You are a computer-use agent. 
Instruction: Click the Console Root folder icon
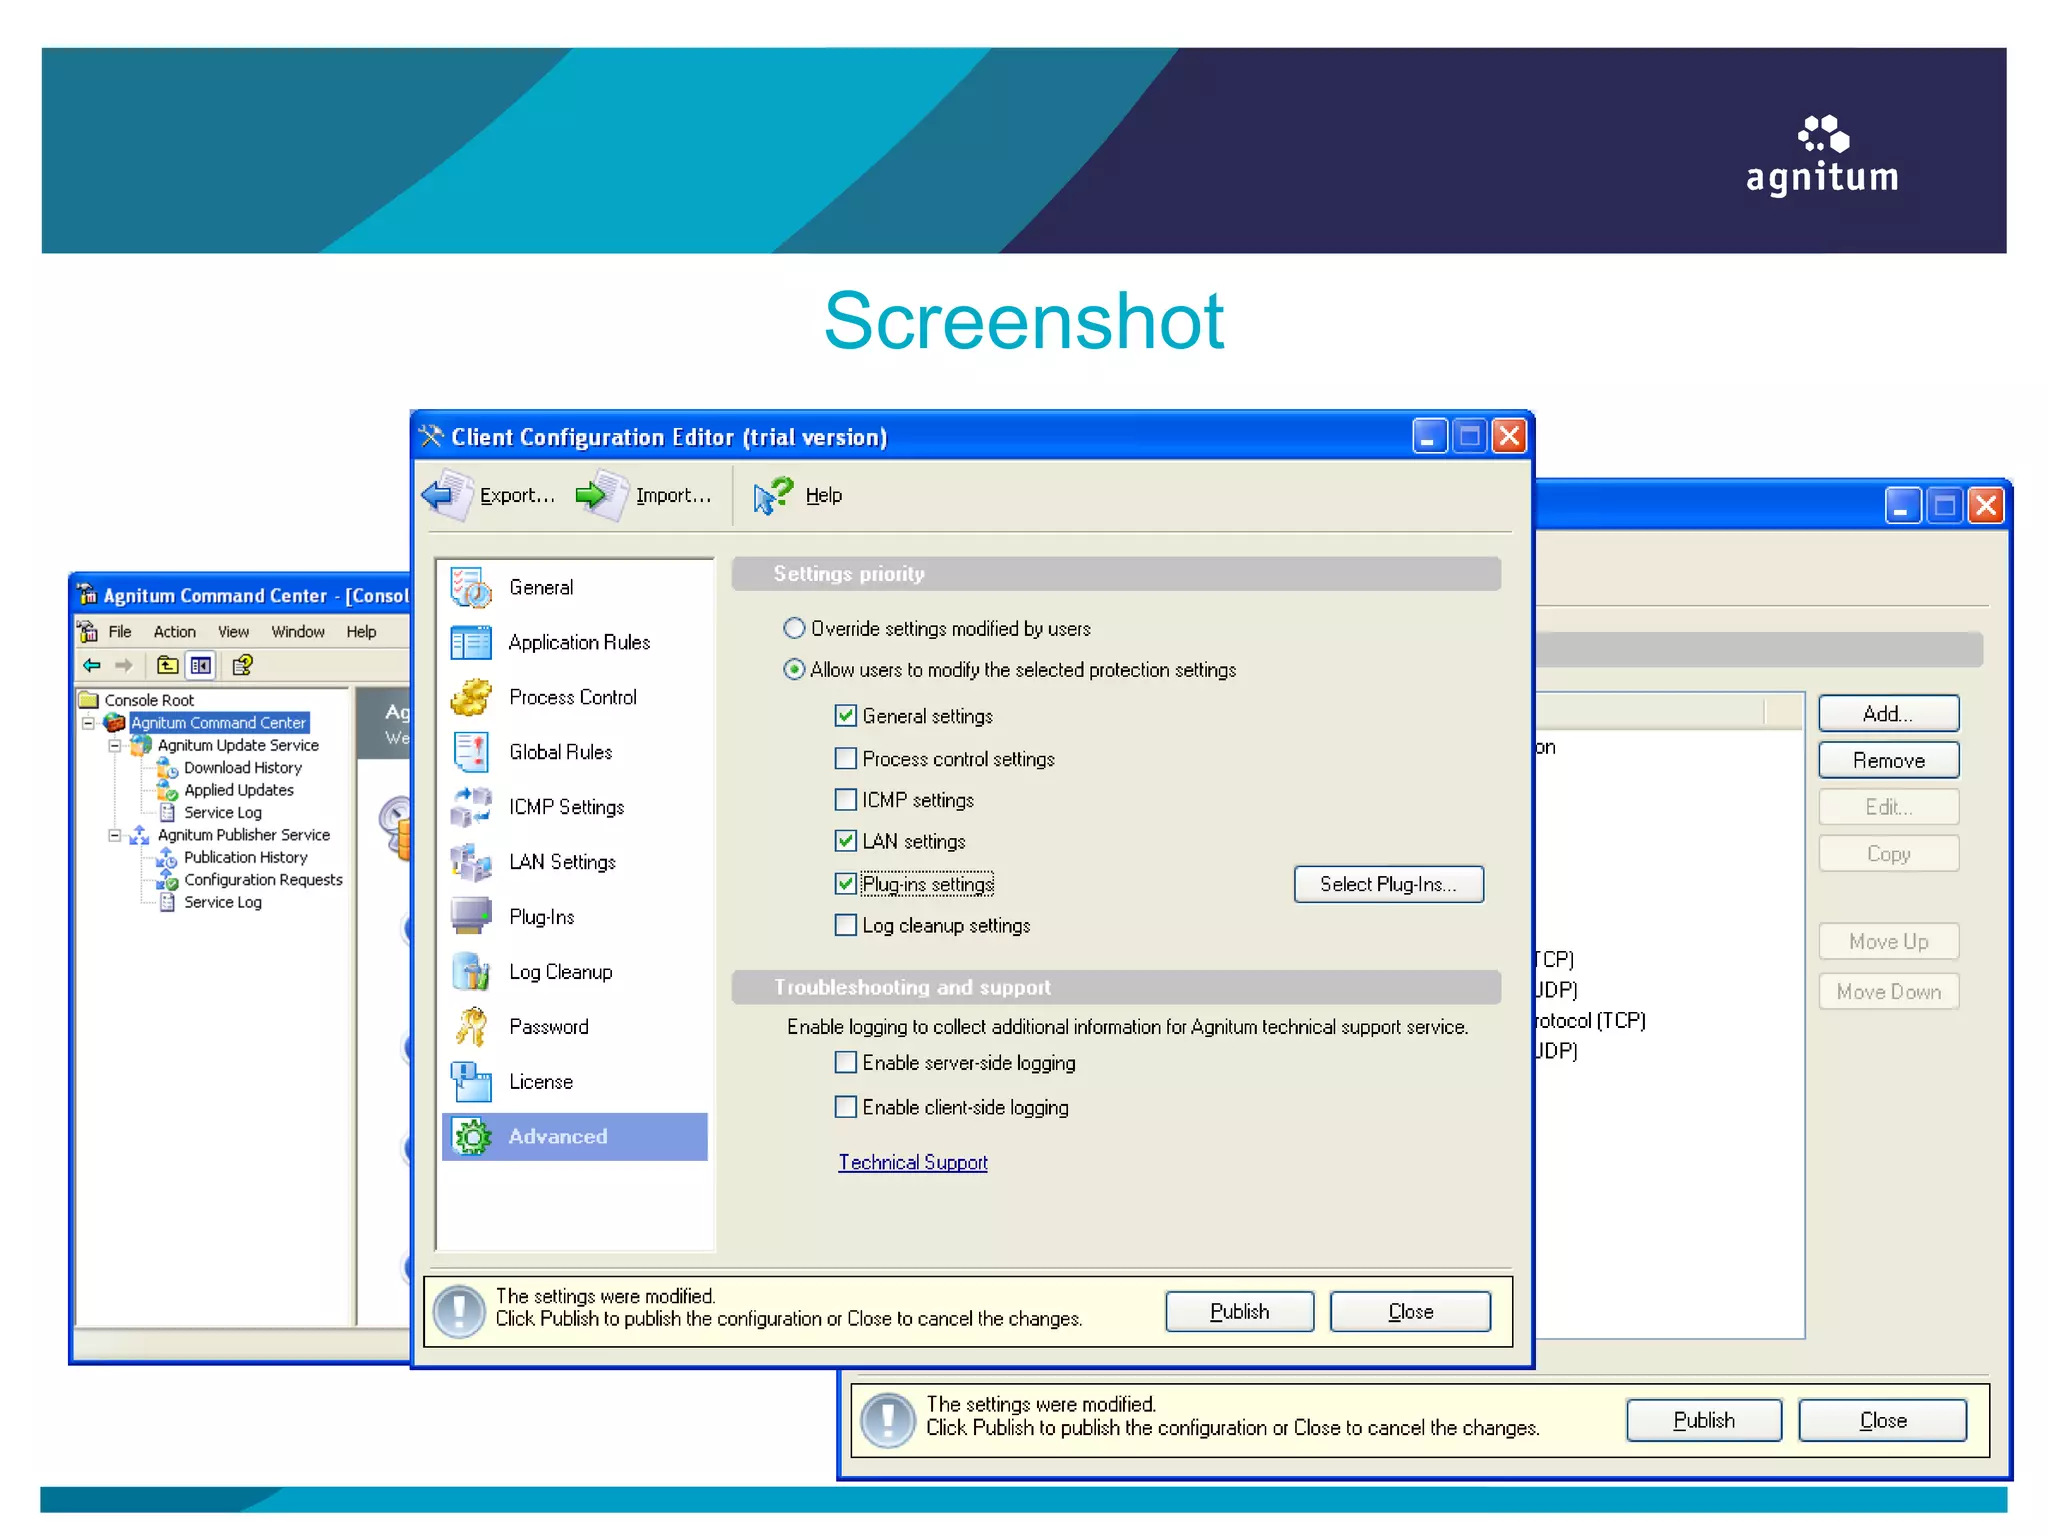tap(88, 700)
